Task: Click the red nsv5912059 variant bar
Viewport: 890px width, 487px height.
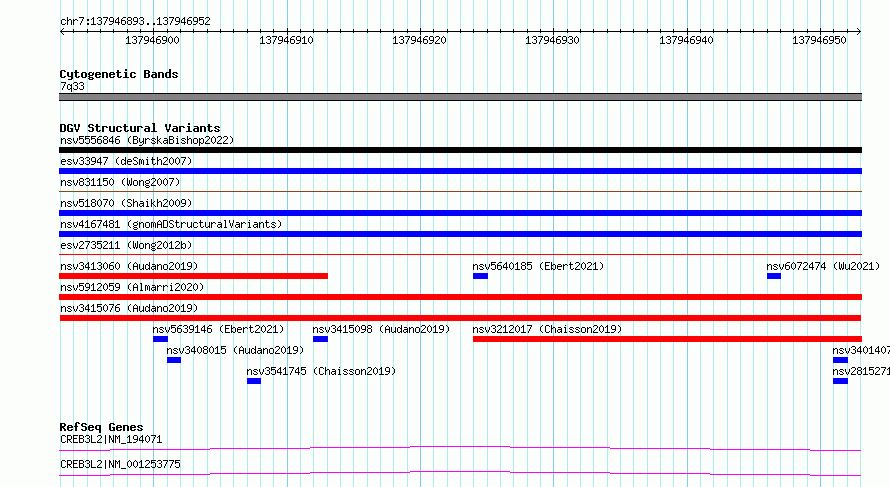Action: pyautogui.click(x=460, y=297)
